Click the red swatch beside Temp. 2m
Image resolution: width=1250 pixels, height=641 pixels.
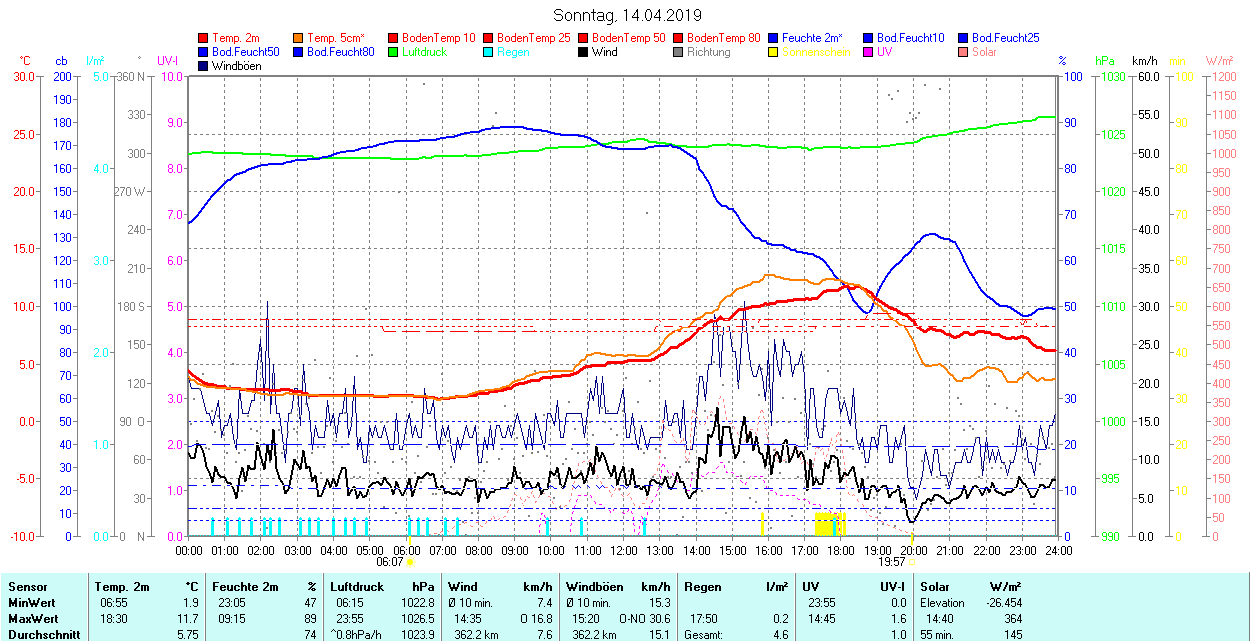pyautogui.click(x=203, y=38)
